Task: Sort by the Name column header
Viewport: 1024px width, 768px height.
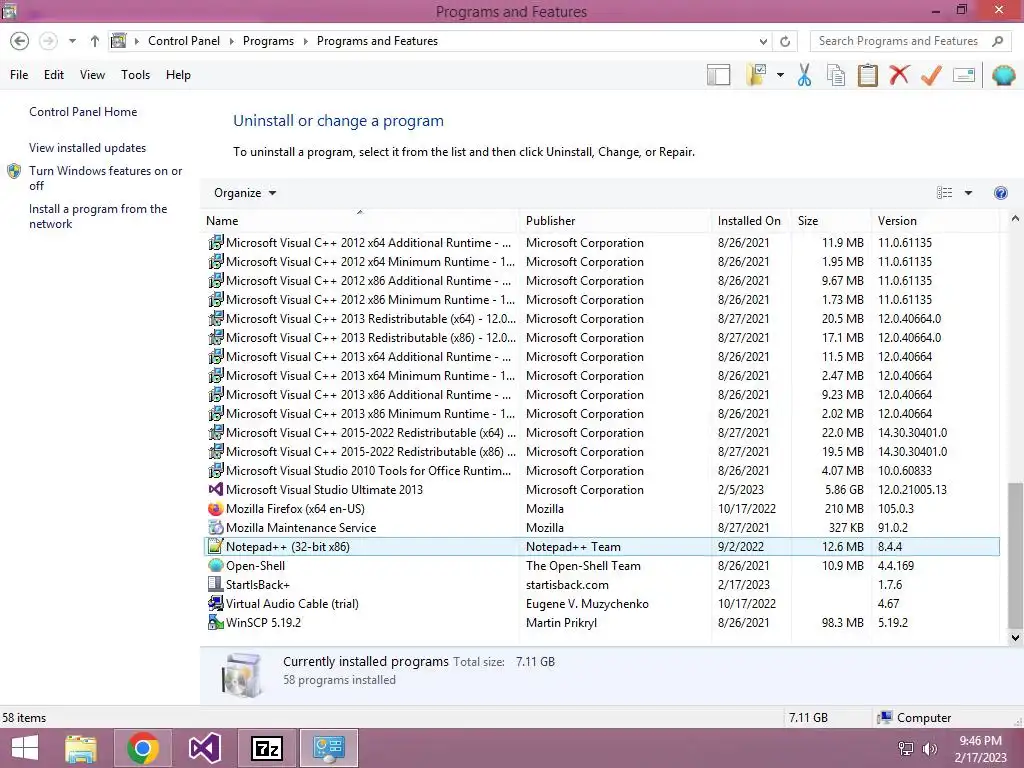Action: 362,221
